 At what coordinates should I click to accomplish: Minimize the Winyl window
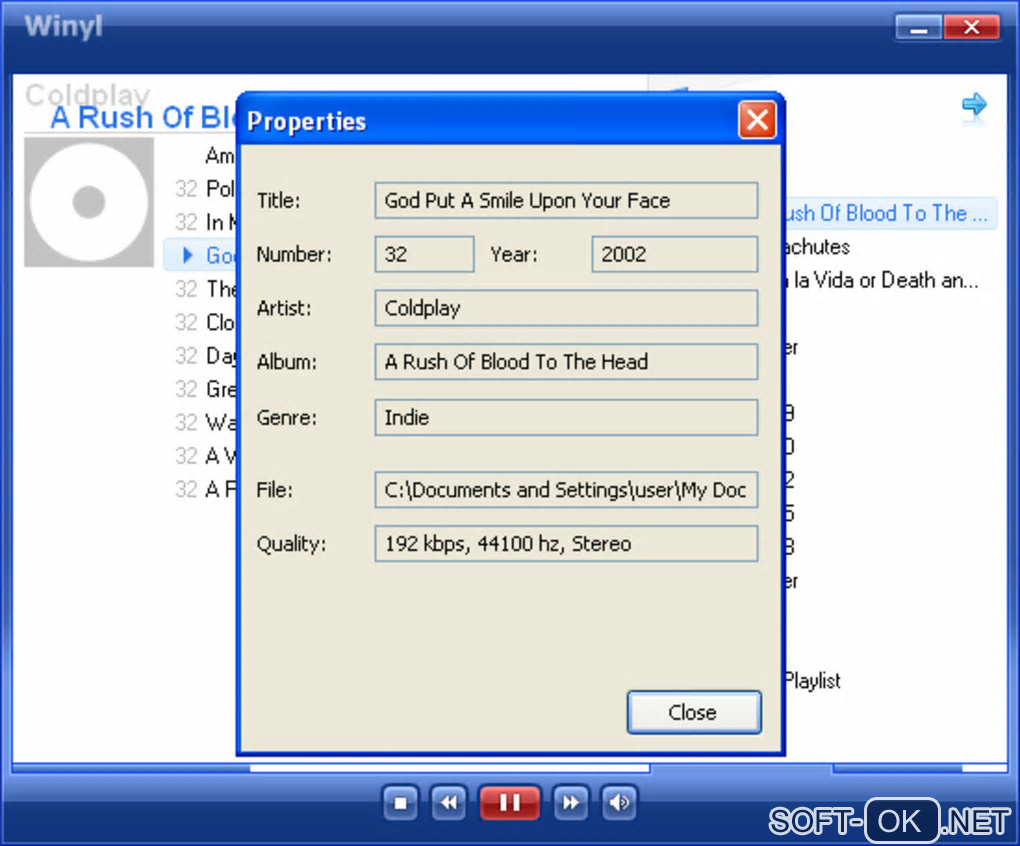919,27
